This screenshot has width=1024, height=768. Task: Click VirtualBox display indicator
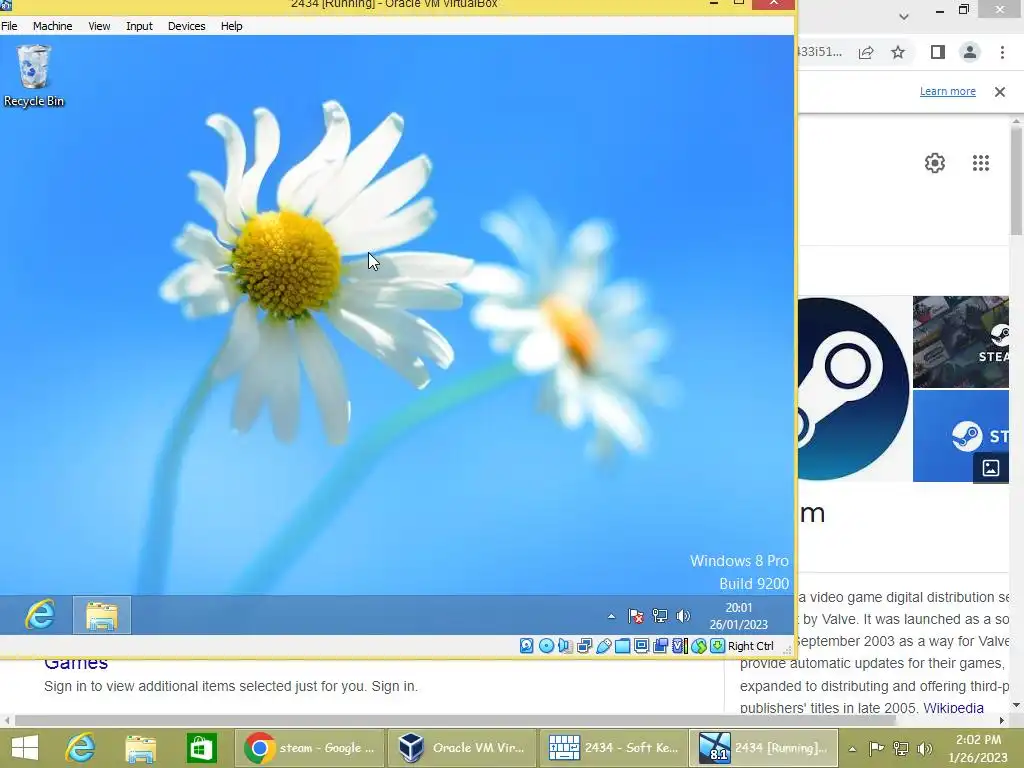tap(641, 646)
